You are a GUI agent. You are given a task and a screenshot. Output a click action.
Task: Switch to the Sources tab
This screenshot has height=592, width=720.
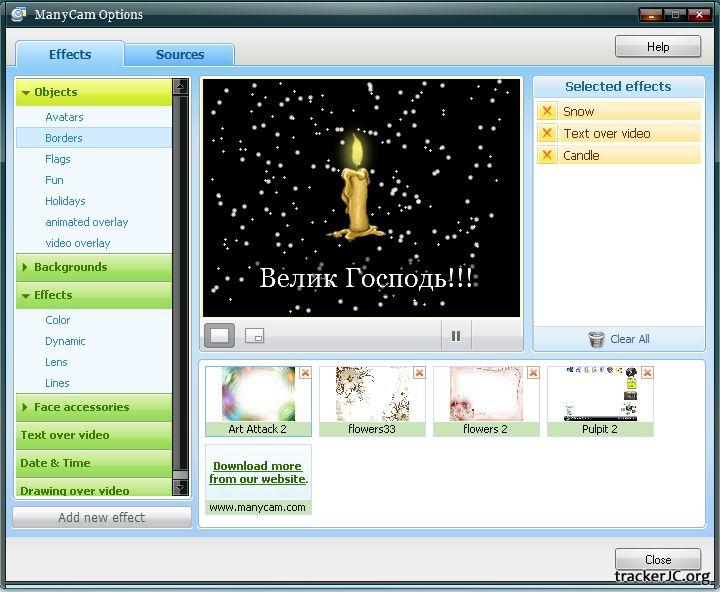(180, 55)
